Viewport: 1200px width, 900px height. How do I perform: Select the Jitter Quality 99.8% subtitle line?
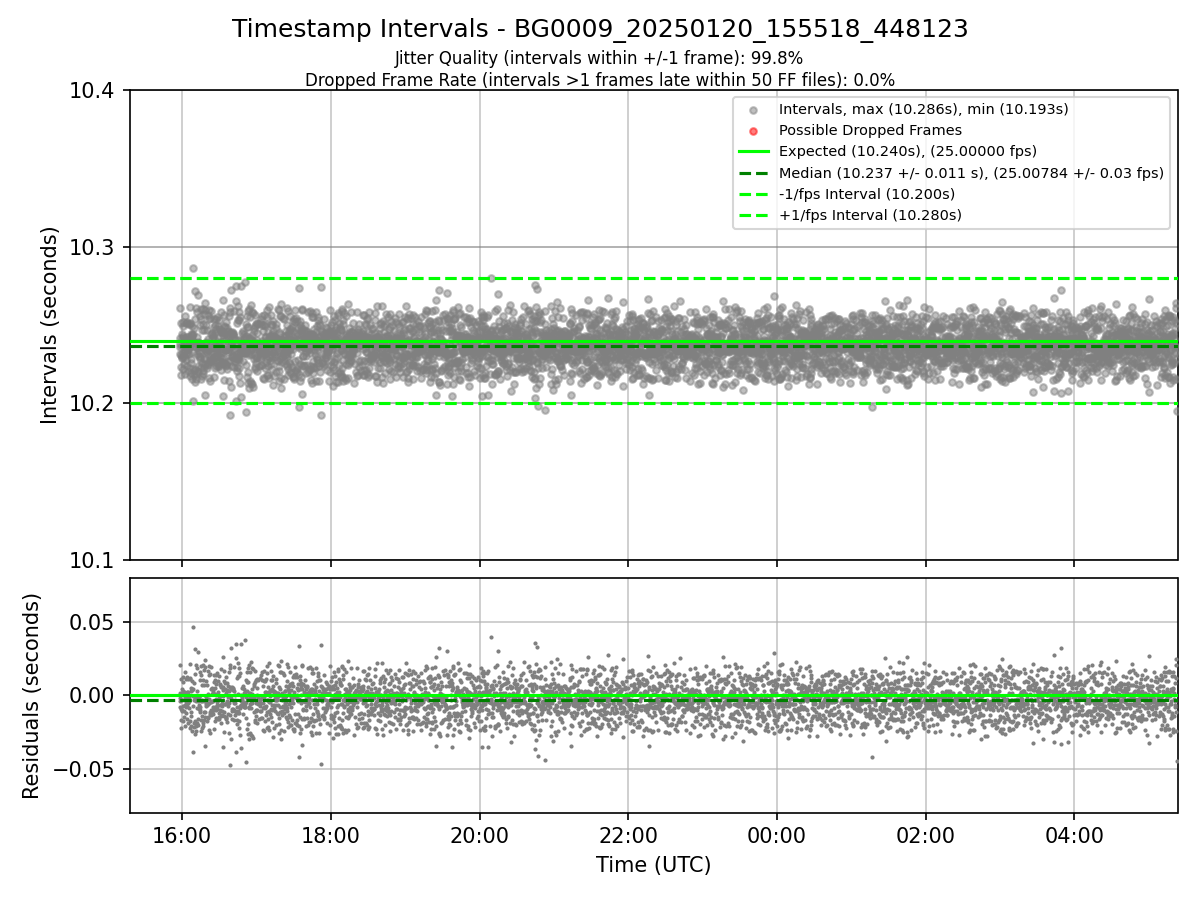coord(599,58)
